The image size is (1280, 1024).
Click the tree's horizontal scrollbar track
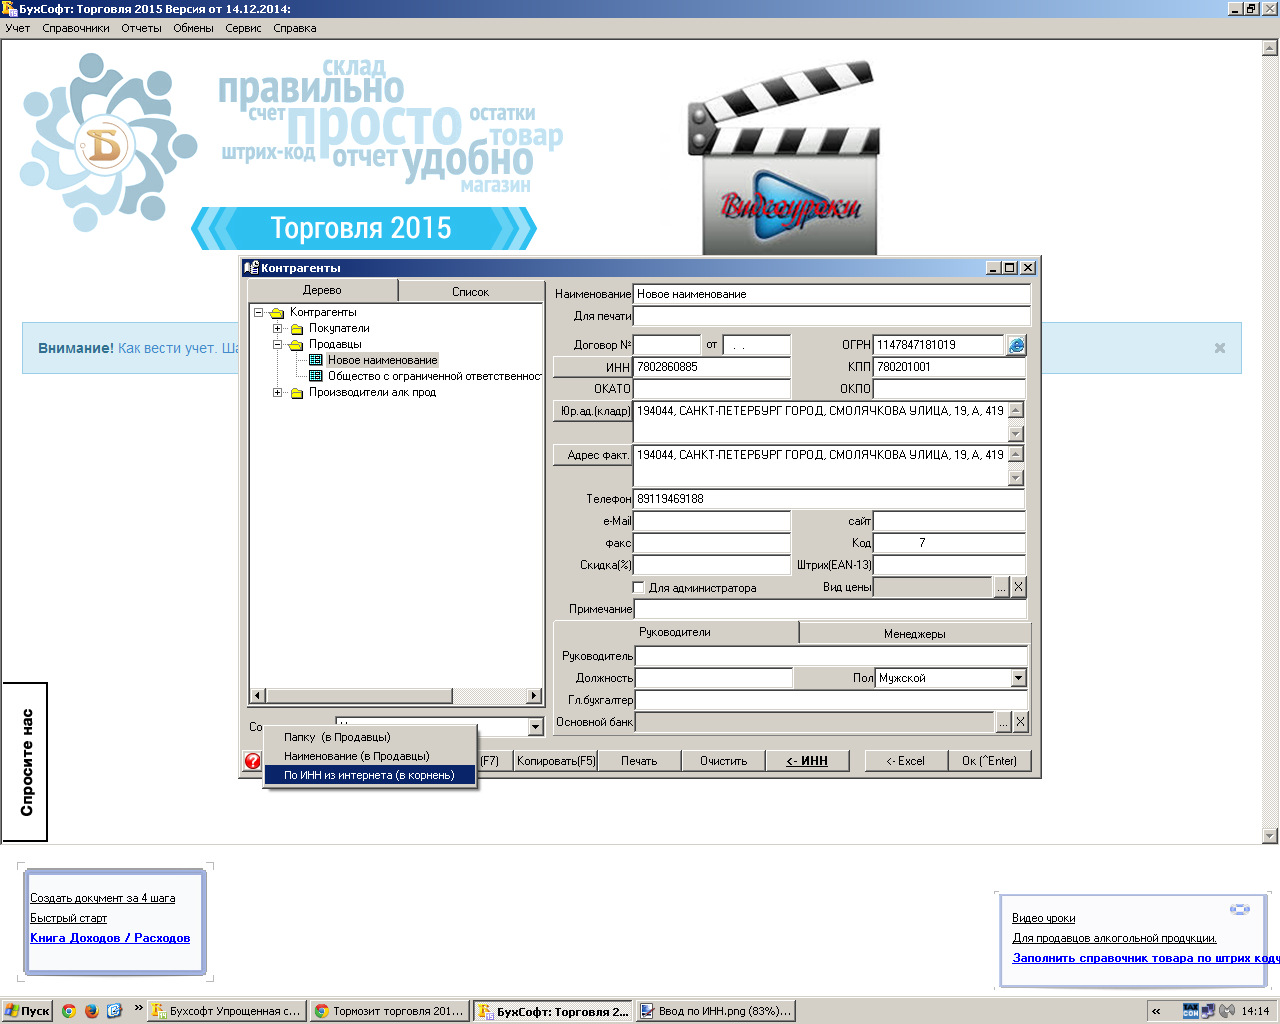[x=490, y=696]
